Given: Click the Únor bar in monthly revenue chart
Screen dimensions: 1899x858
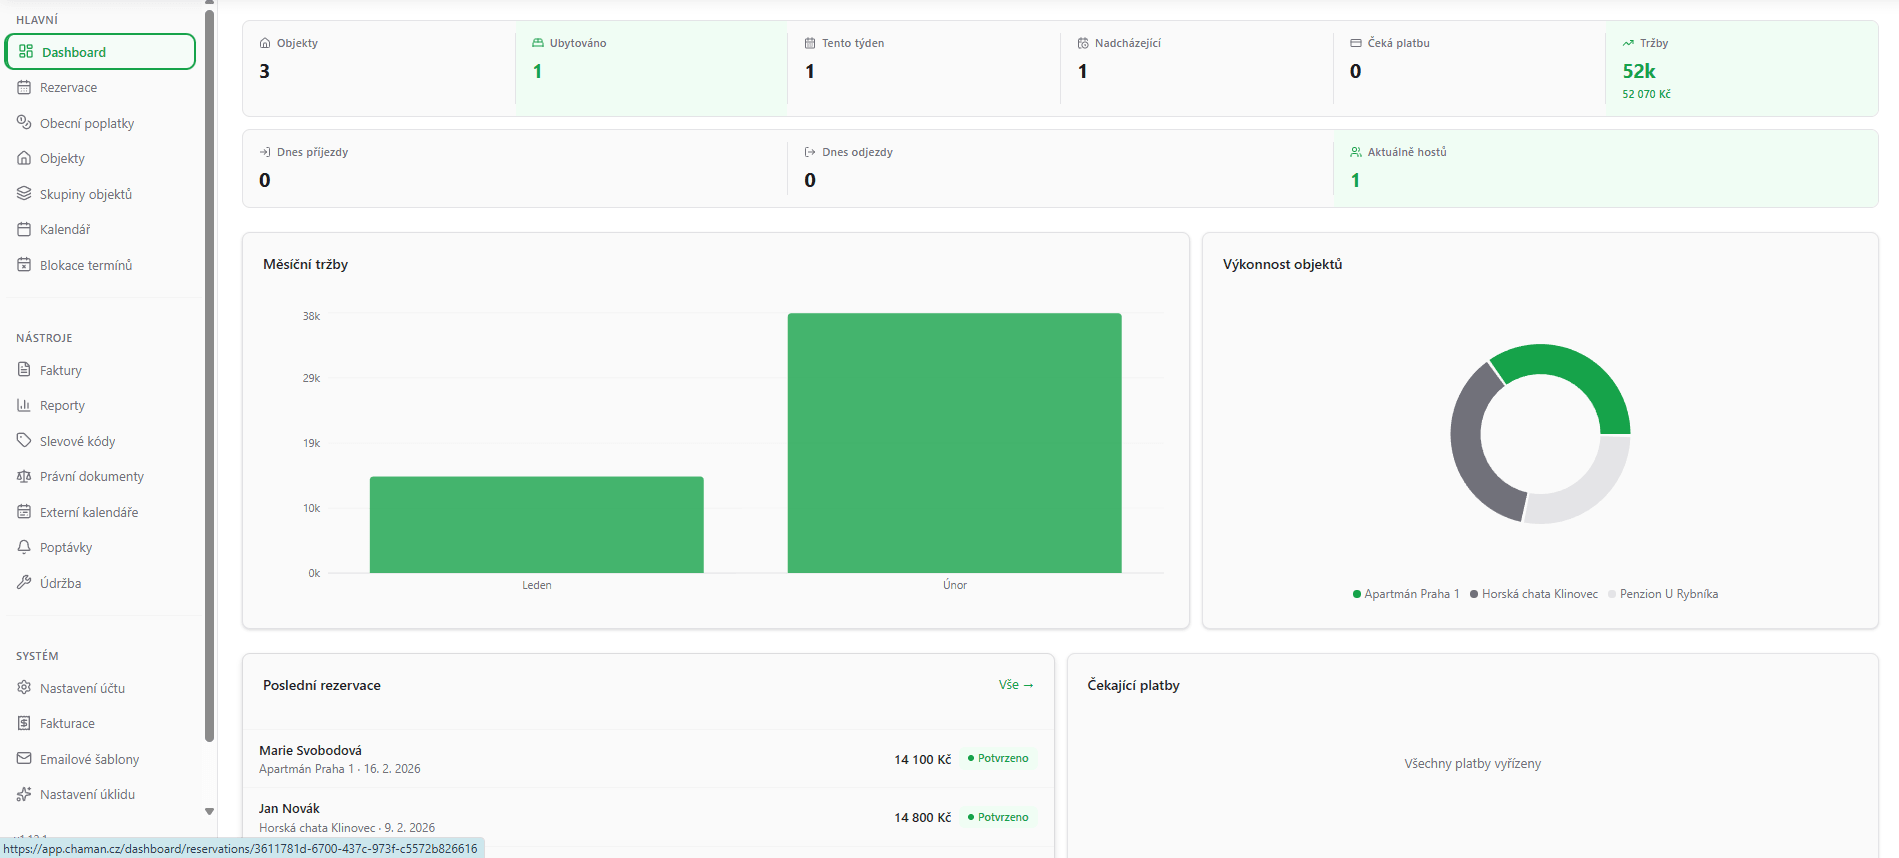Looking at the screenshot, I should pyautogui.click(x=954, y=443).
